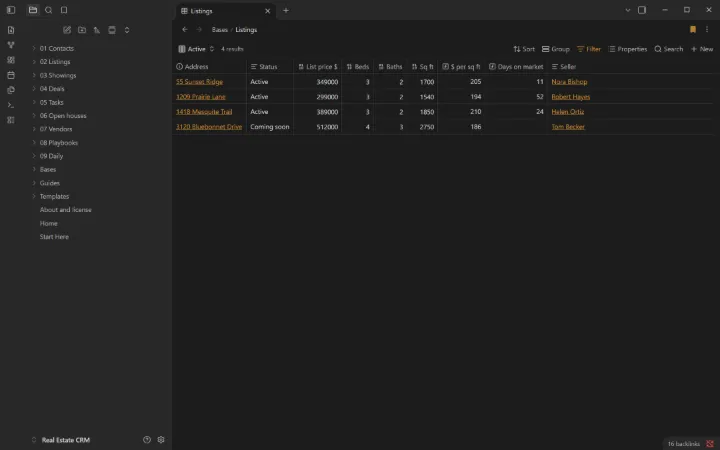
Task: Expand the 03 Showings folder
Action: click(58, 75)
